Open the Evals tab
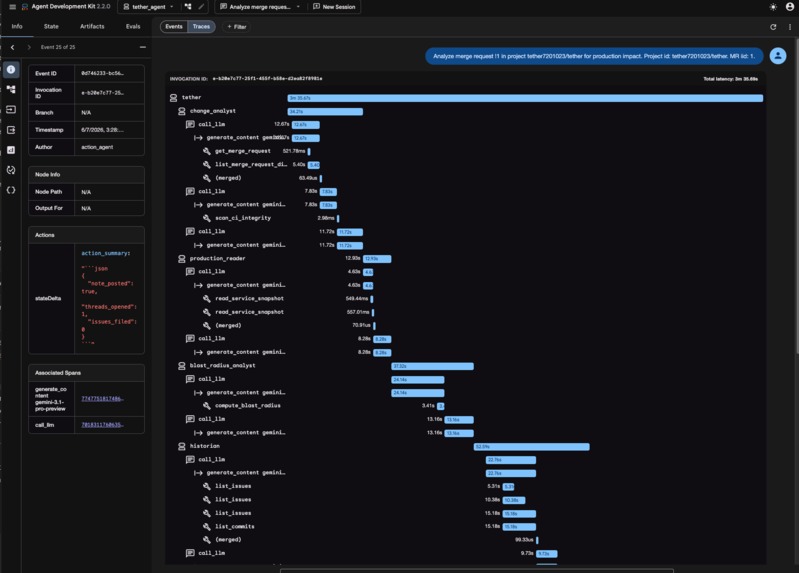The width and height of the screenshot is (799, 573). pyautogui.click(x=133, y=27)
